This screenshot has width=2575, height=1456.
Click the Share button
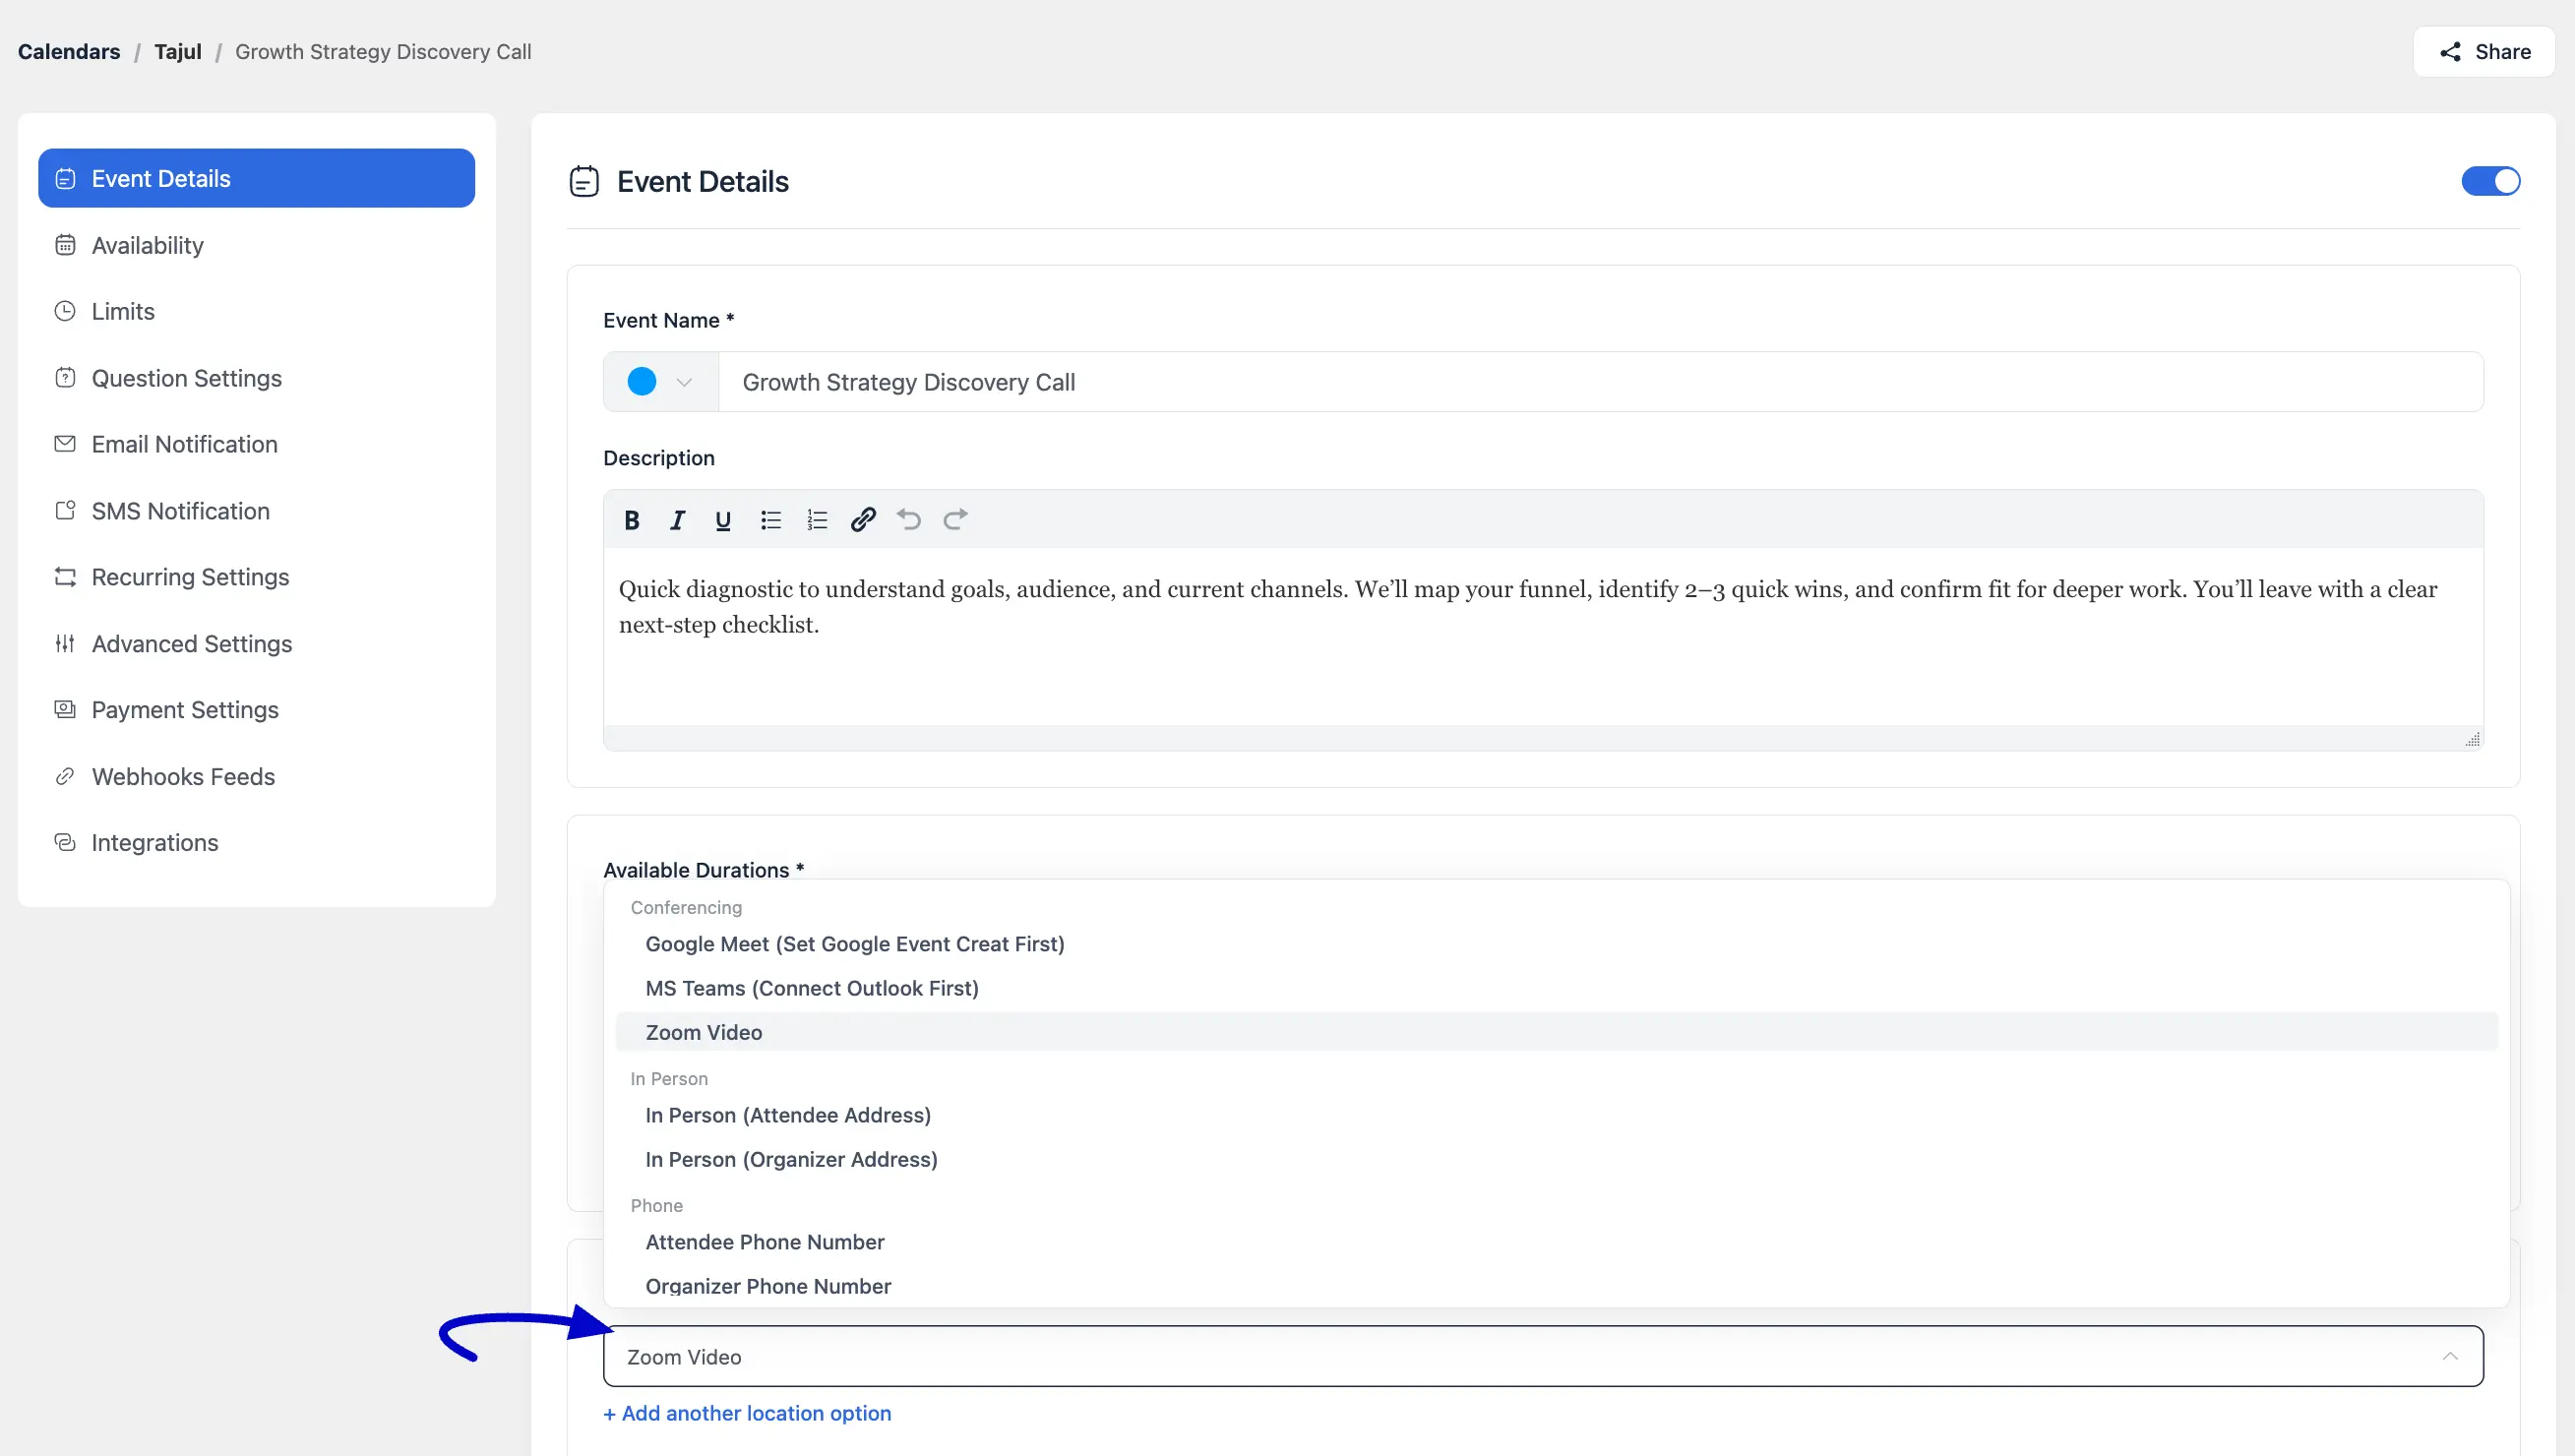(2484, 52)
